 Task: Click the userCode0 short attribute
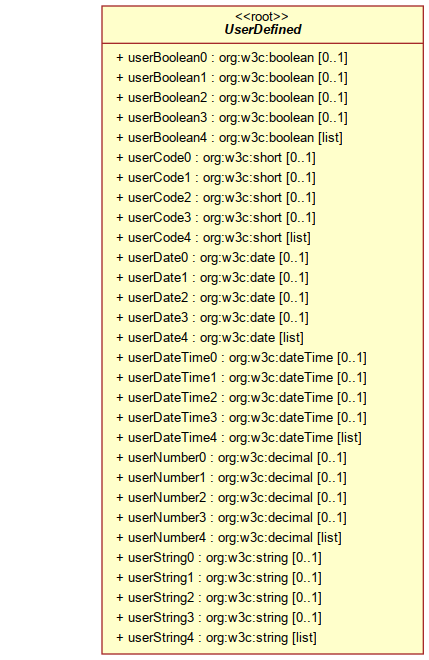216,158
